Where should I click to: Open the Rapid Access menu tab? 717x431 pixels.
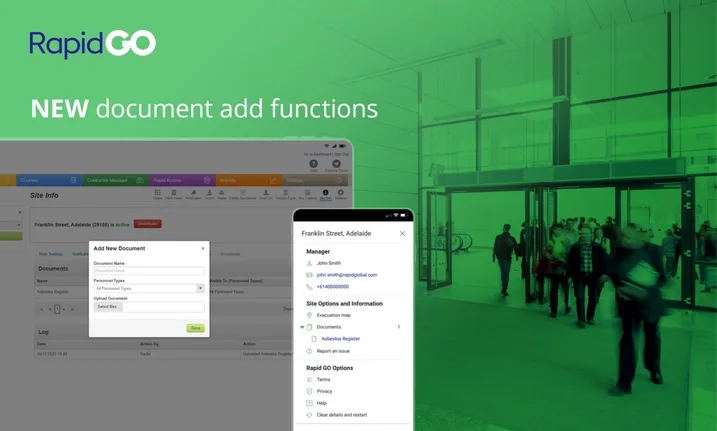182,180
